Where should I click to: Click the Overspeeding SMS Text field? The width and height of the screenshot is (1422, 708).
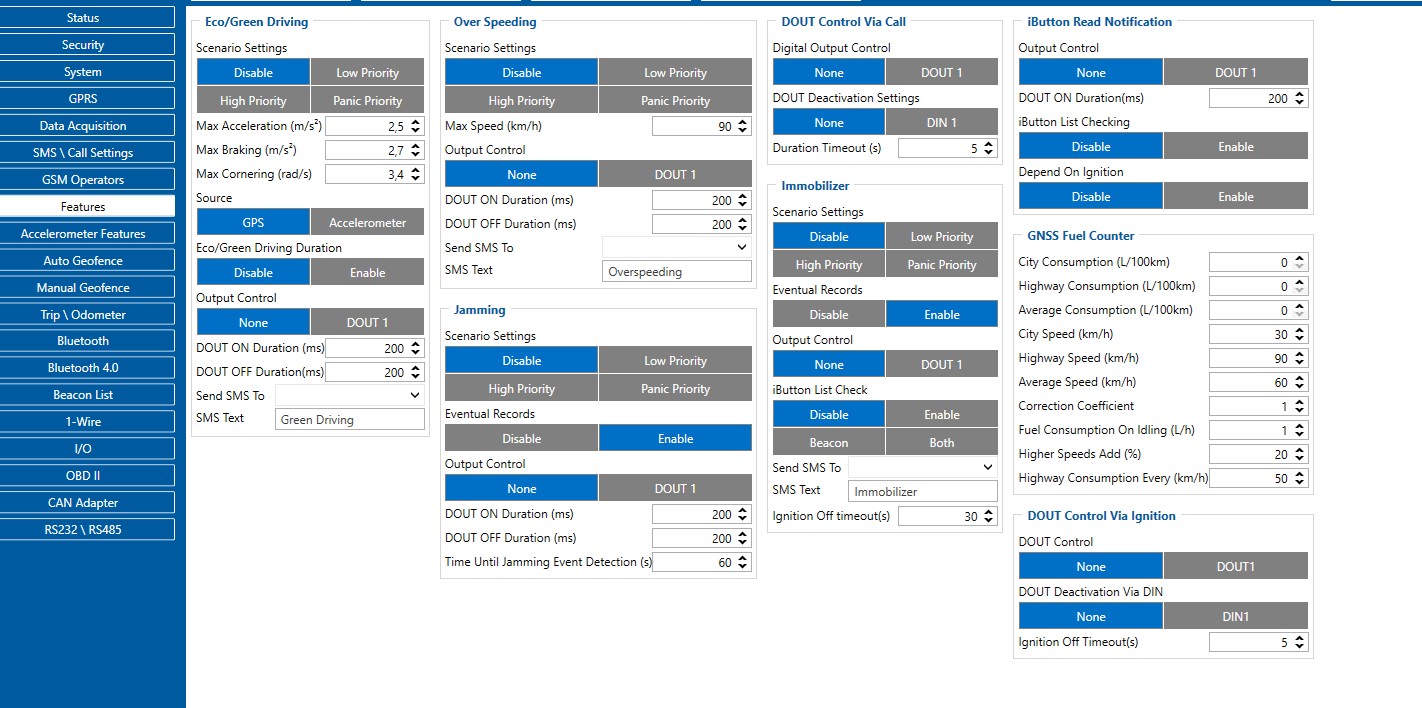(x=677, y=271)
